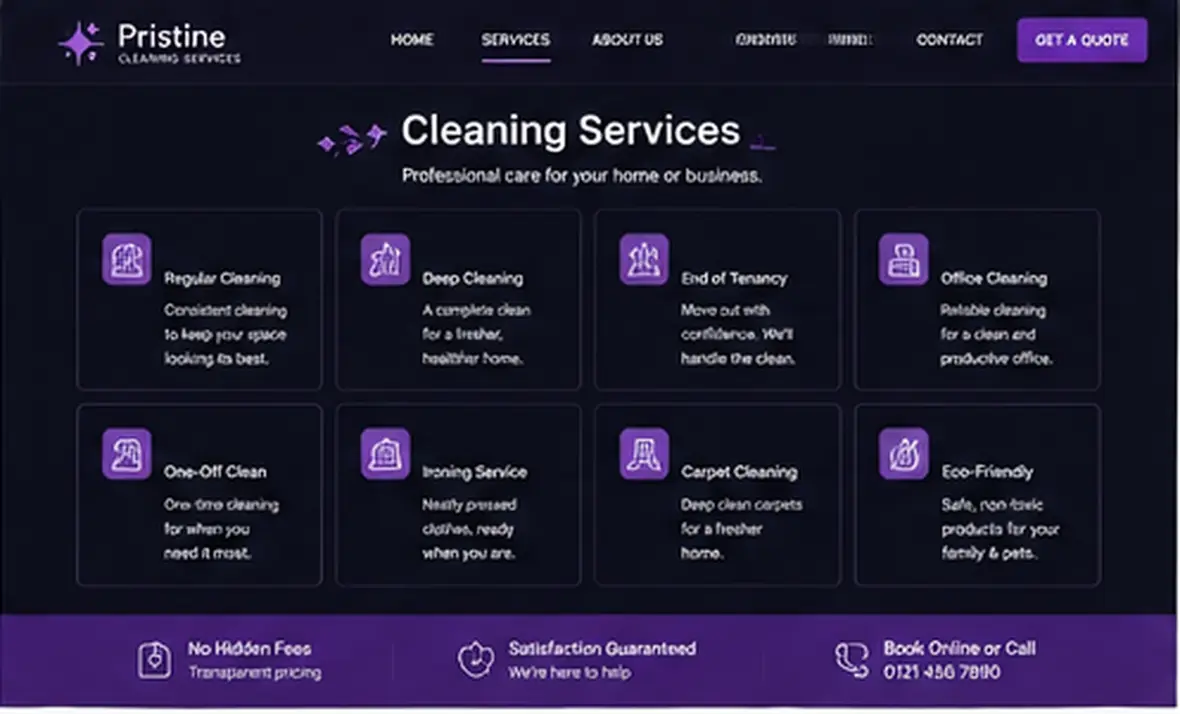Click the Pristine sparkle logo icon

tap(81, 43)
